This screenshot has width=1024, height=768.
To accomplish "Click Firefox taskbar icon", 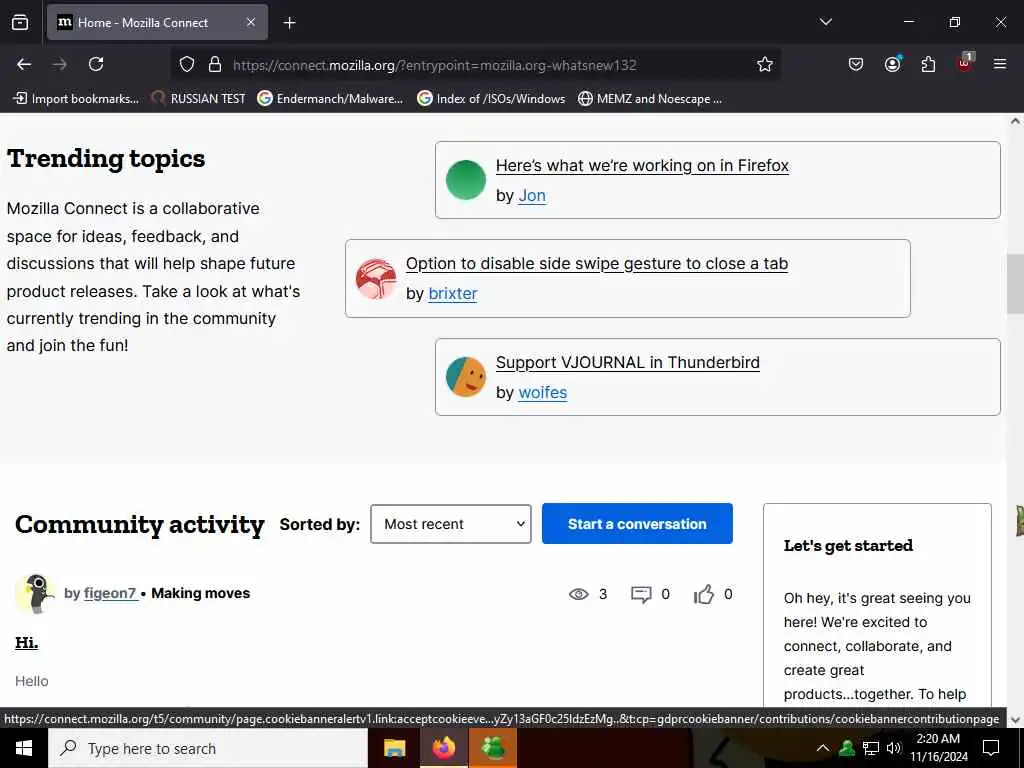I will coord(443,748).
